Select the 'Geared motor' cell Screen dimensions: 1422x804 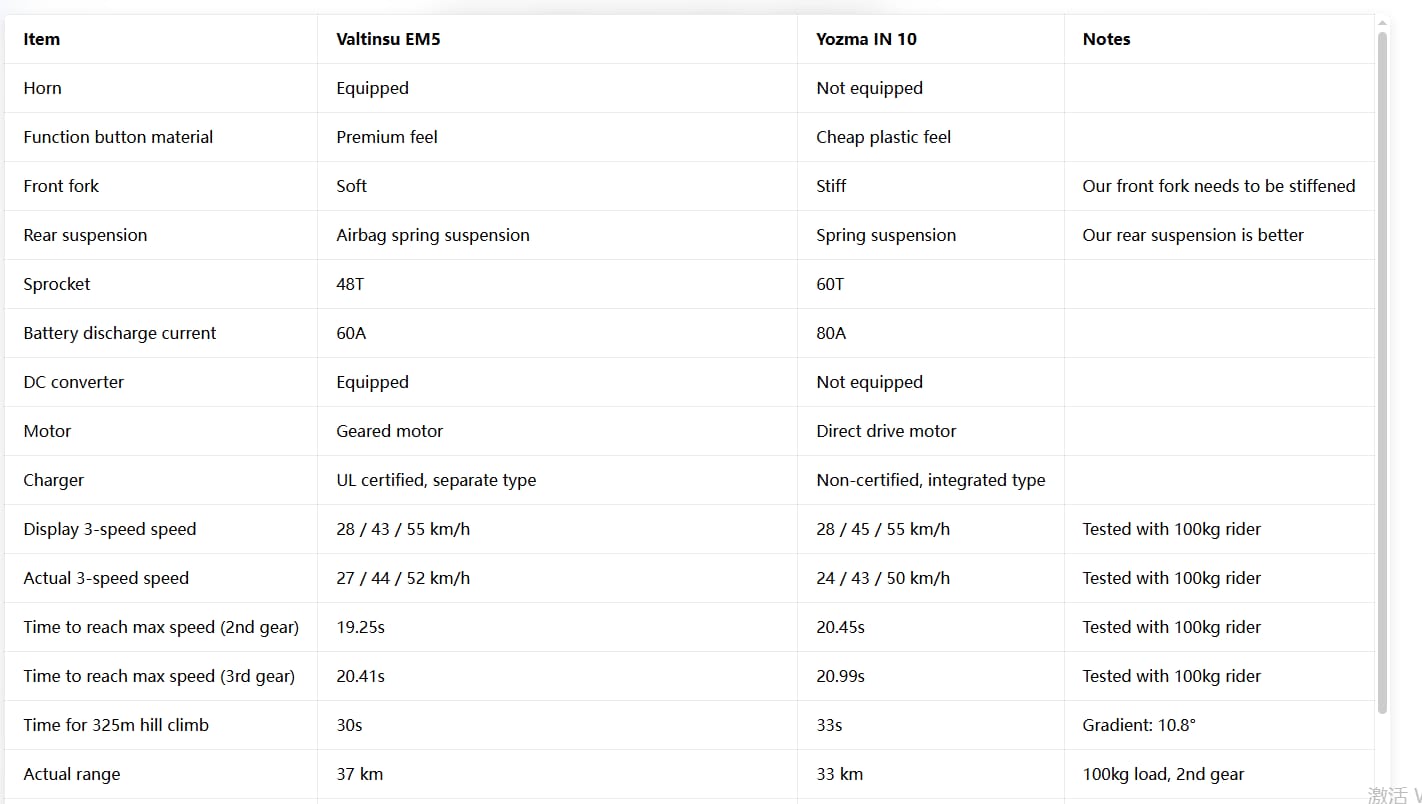389,431
